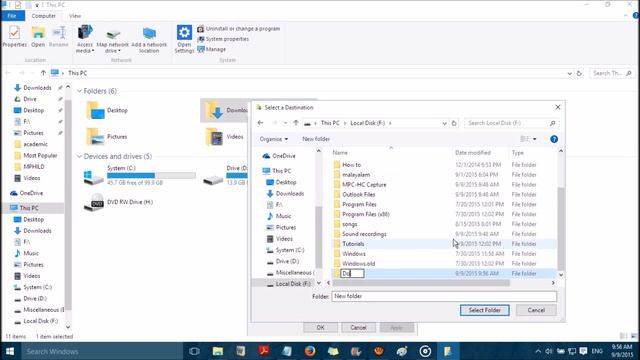Click the volume icon in system tray
This screenshot has height=360, width=640.
click(x=549, y=351)
